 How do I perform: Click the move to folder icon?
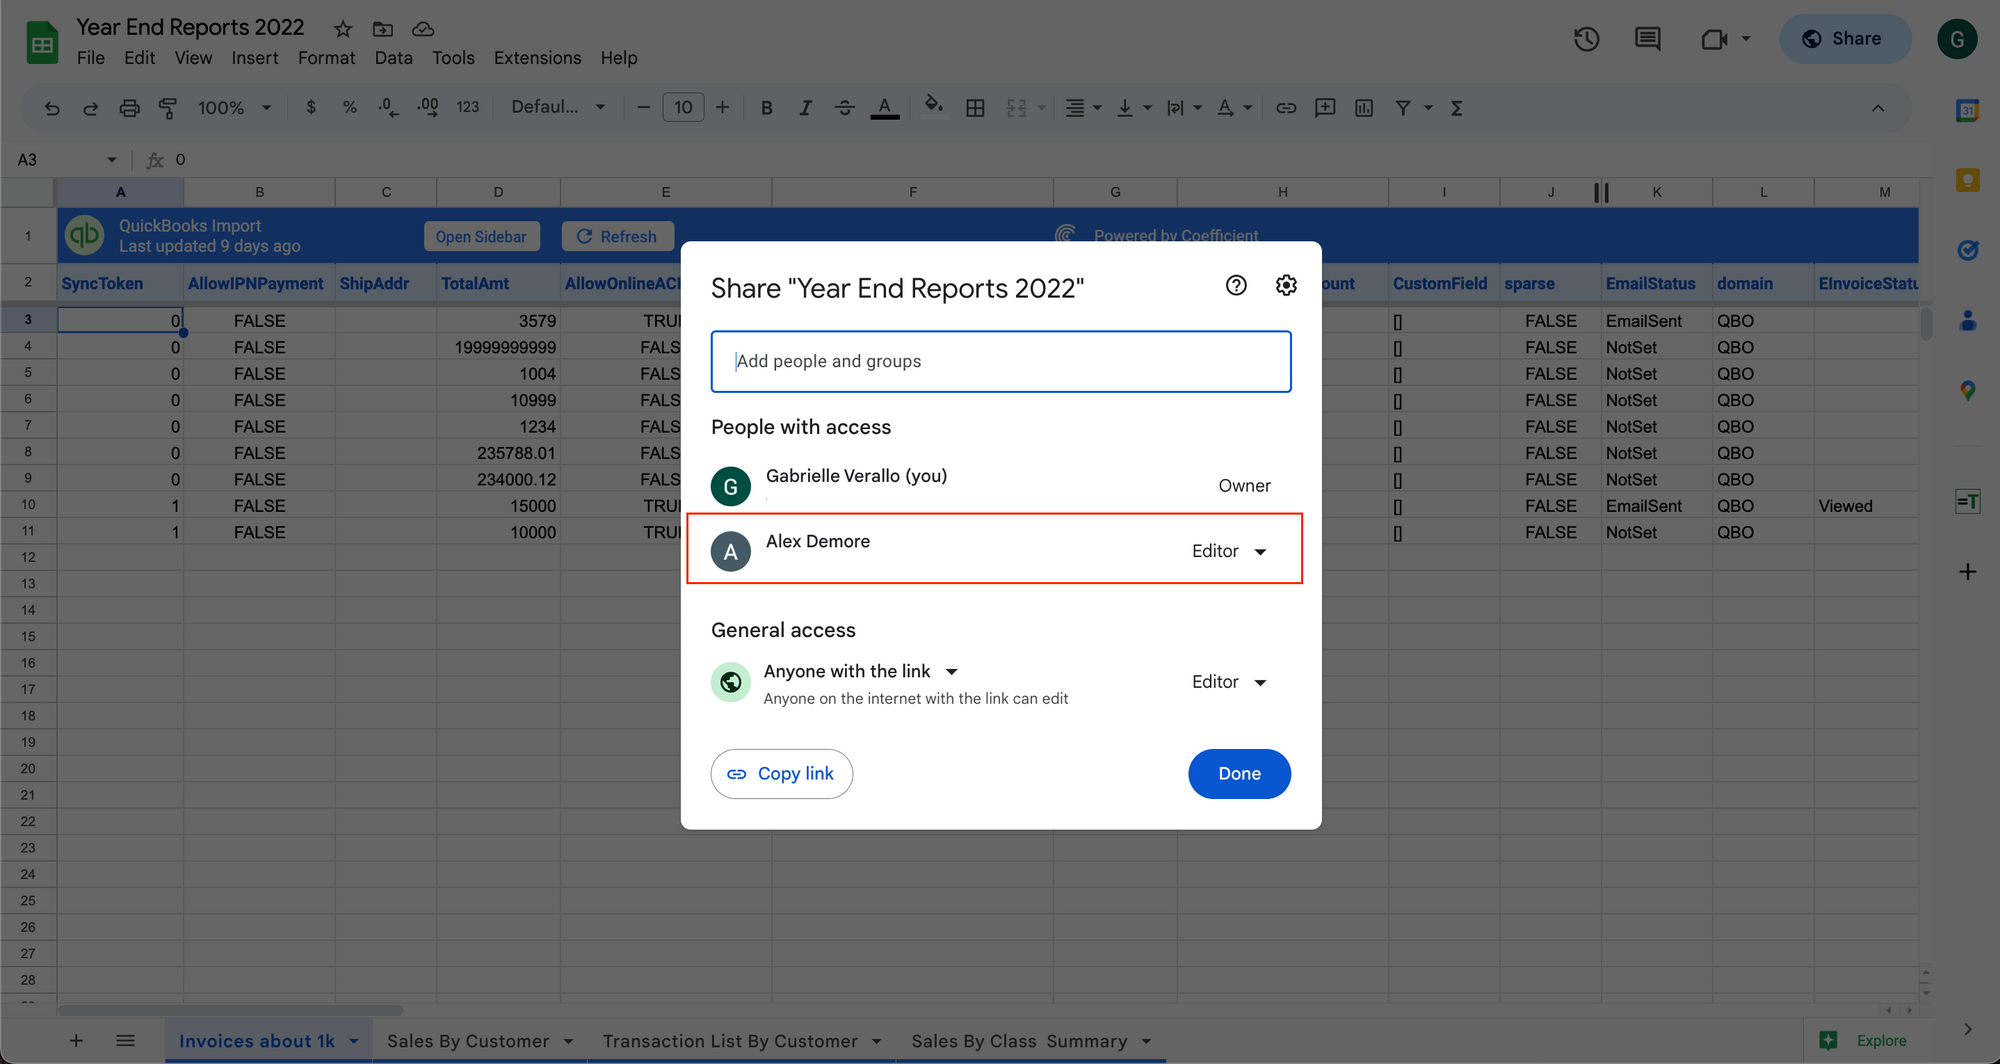coord(383,29)
